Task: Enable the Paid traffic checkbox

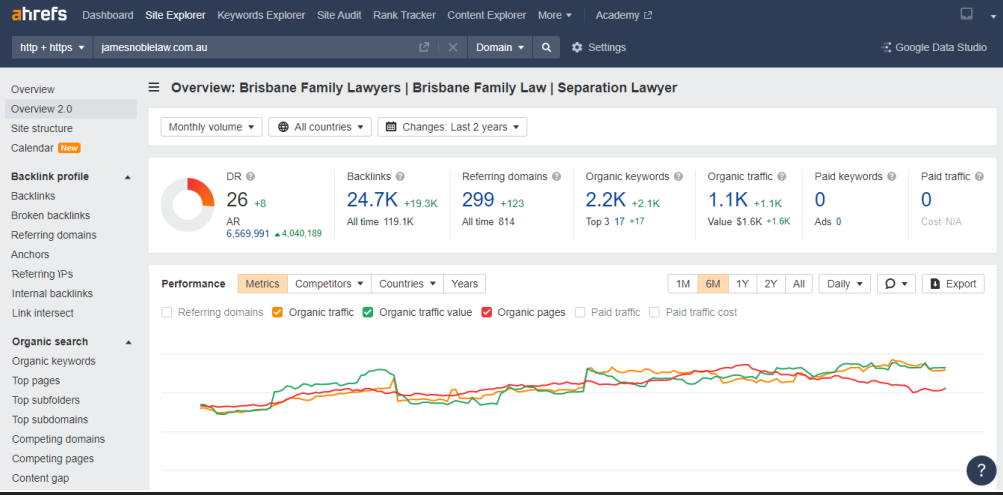Action: pos(580,313)
